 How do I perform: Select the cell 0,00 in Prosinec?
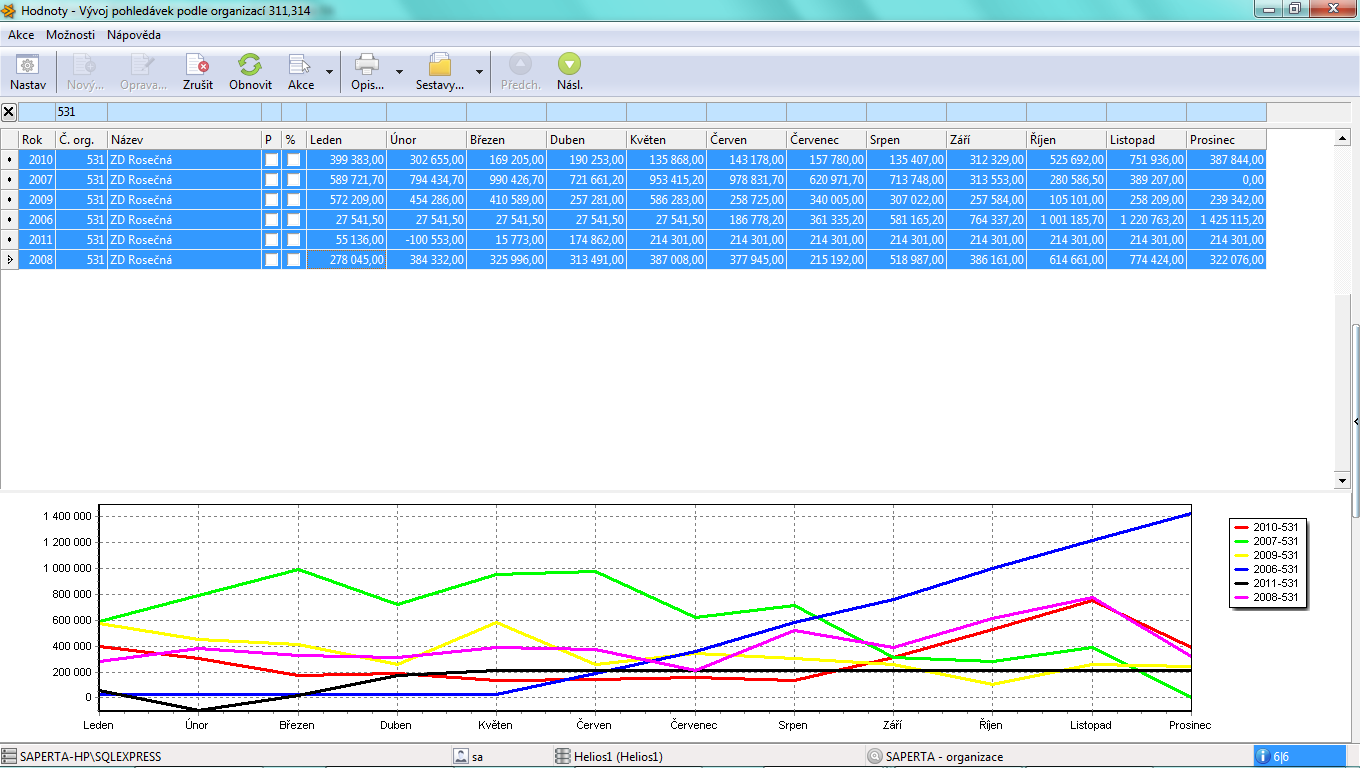click(x=1226, y=179)
